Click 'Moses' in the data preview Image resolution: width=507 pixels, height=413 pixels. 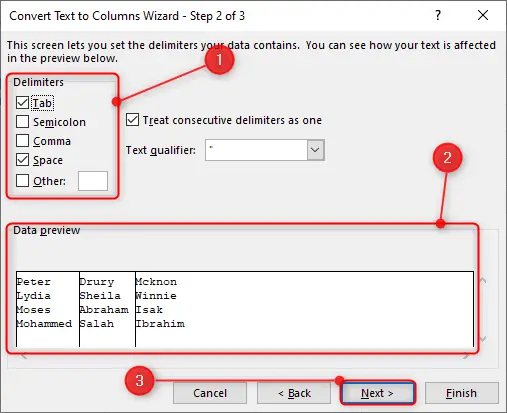click(34, 310)
